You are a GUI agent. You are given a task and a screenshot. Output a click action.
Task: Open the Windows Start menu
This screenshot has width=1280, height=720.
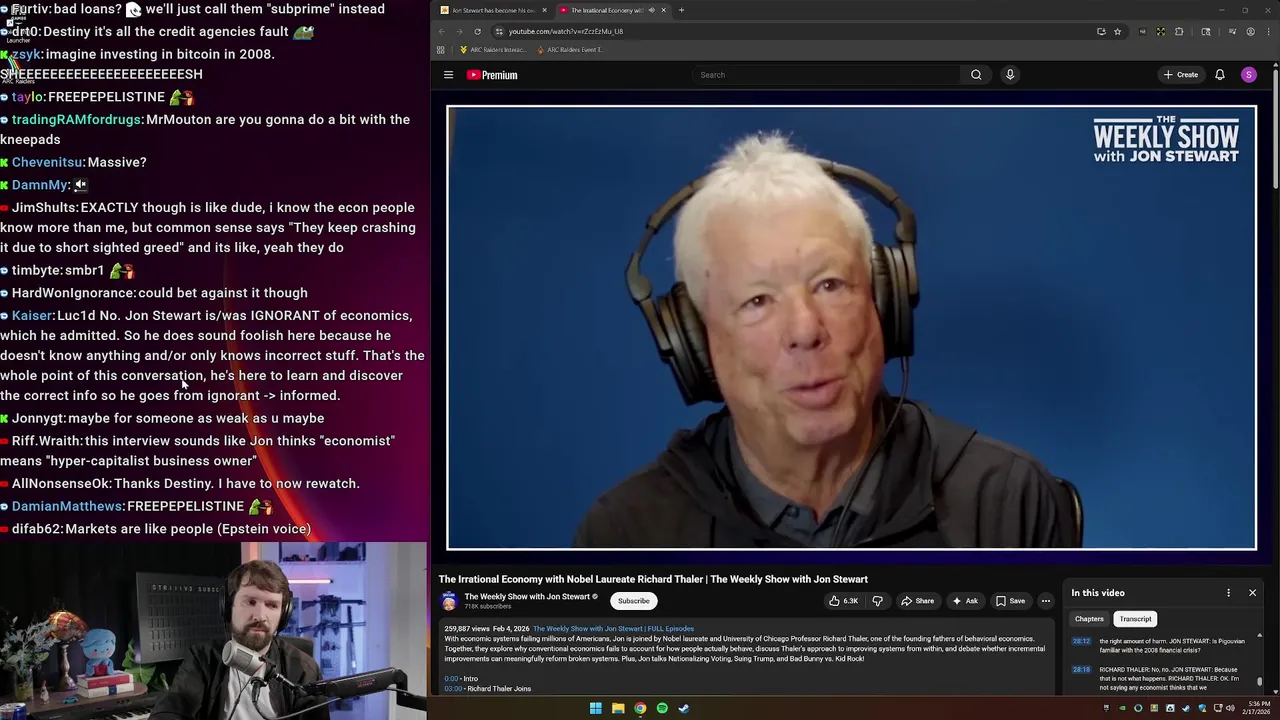tap(595, 708)
